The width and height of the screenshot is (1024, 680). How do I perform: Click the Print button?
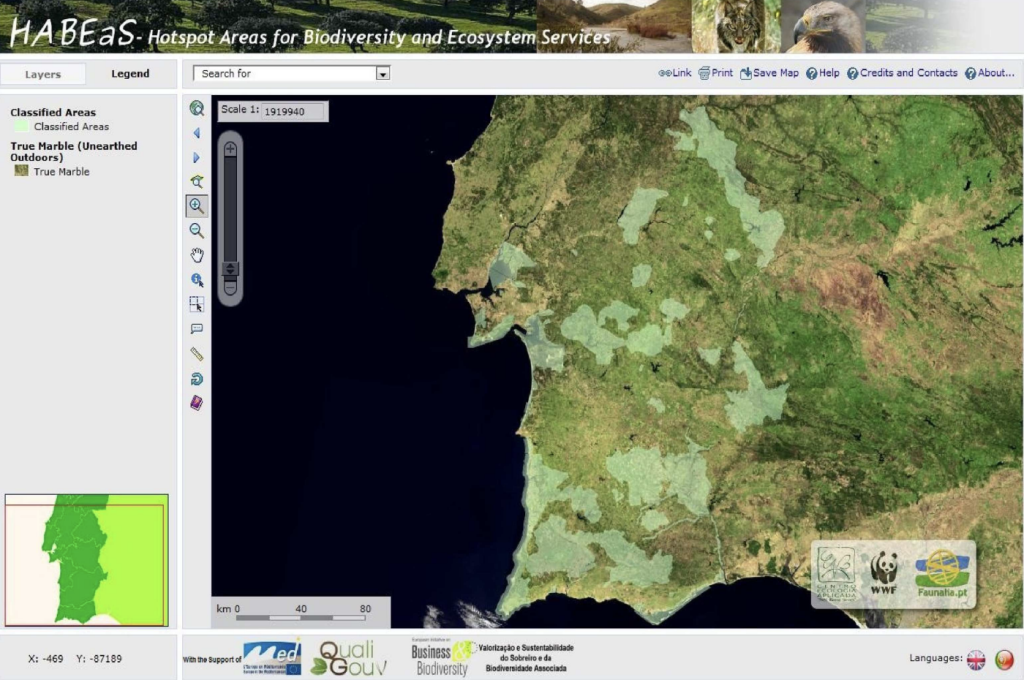pyautogui.click(x=716, y=73)
